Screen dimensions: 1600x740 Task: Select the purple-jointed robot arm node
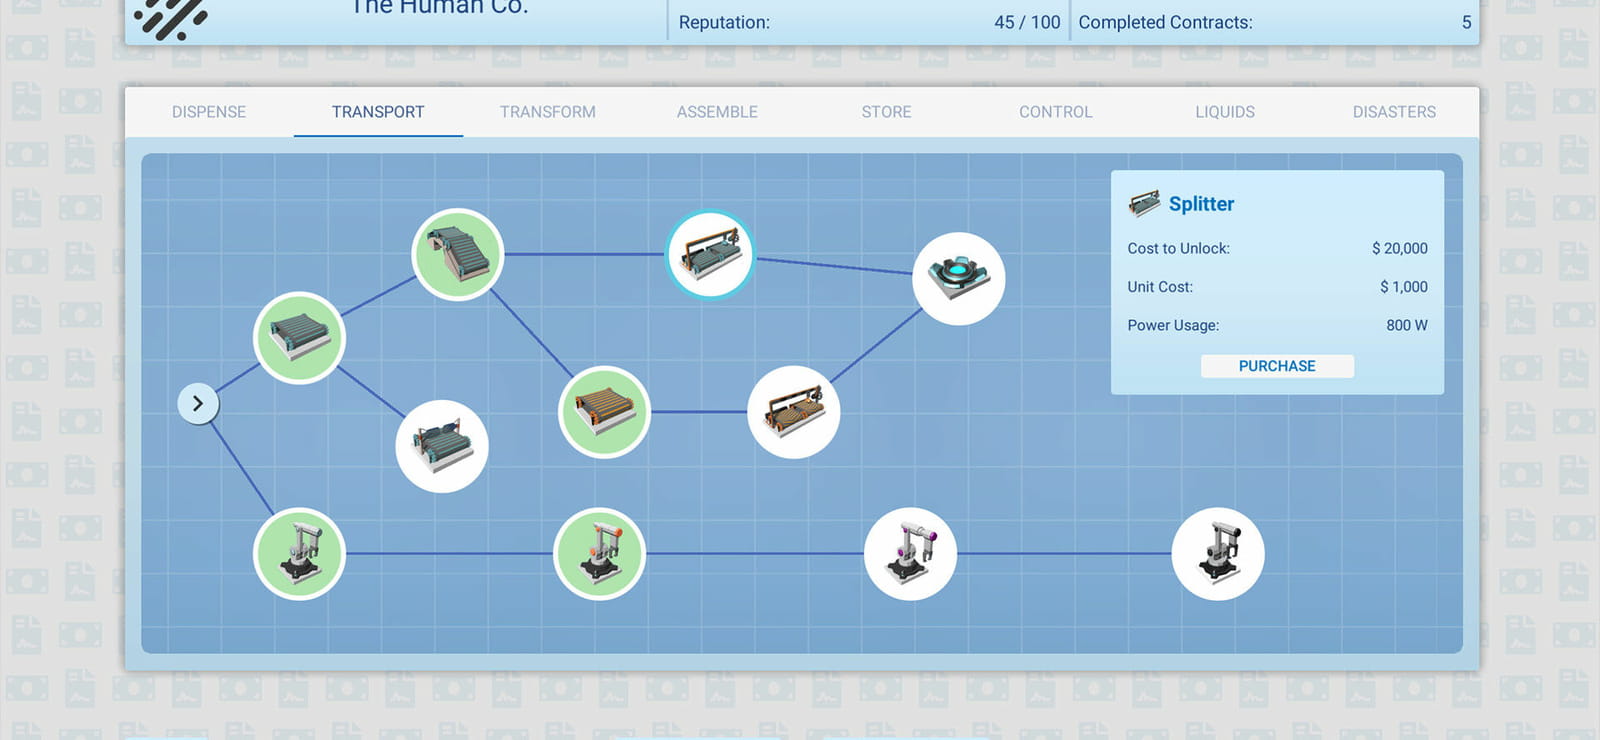(910, 554)
